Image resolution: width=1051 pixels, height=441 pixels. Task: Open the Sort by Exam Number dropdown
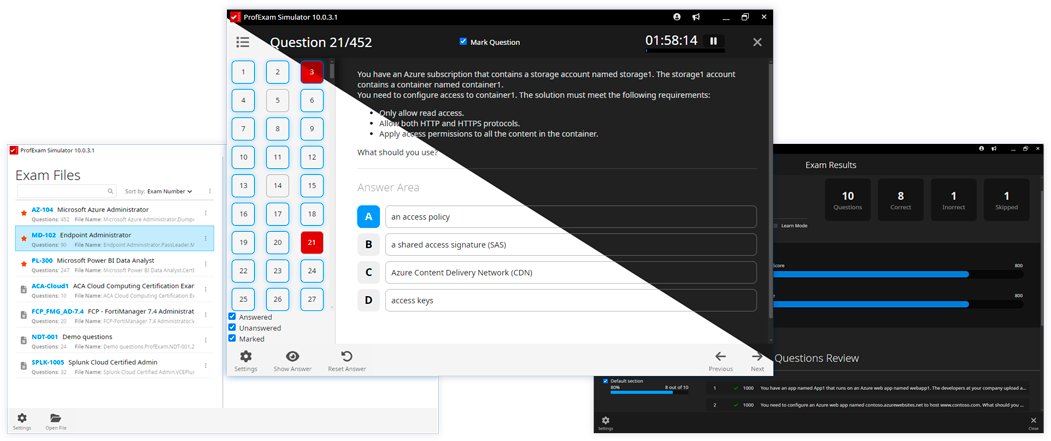[170, 191]
